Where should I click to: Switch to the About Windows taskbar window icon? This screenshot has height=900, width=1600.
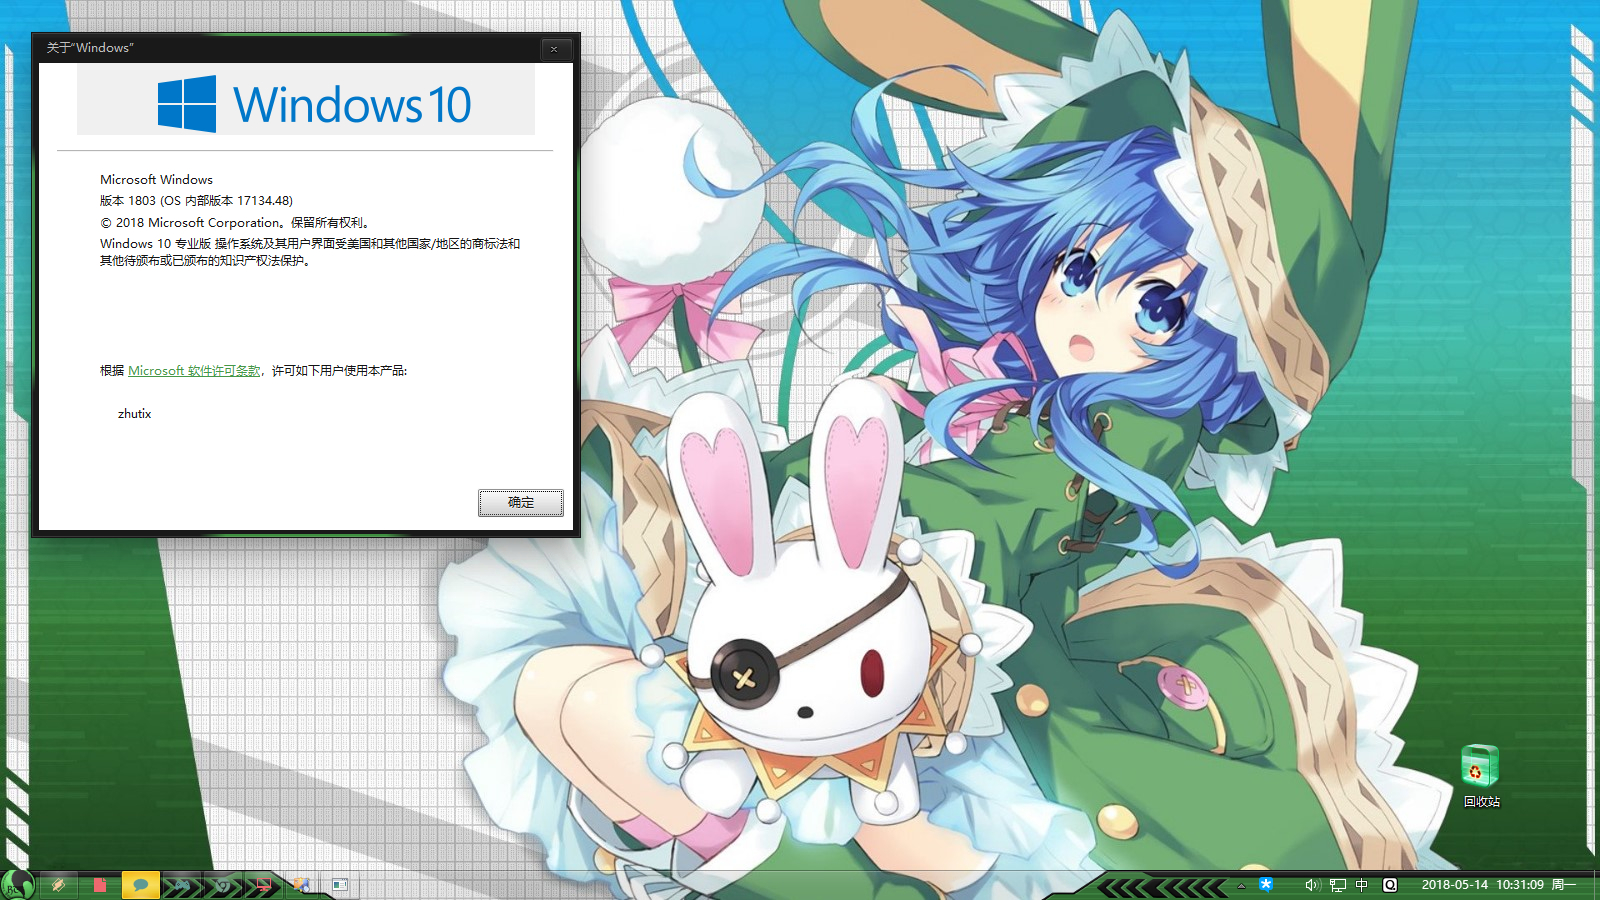[340, 885]
